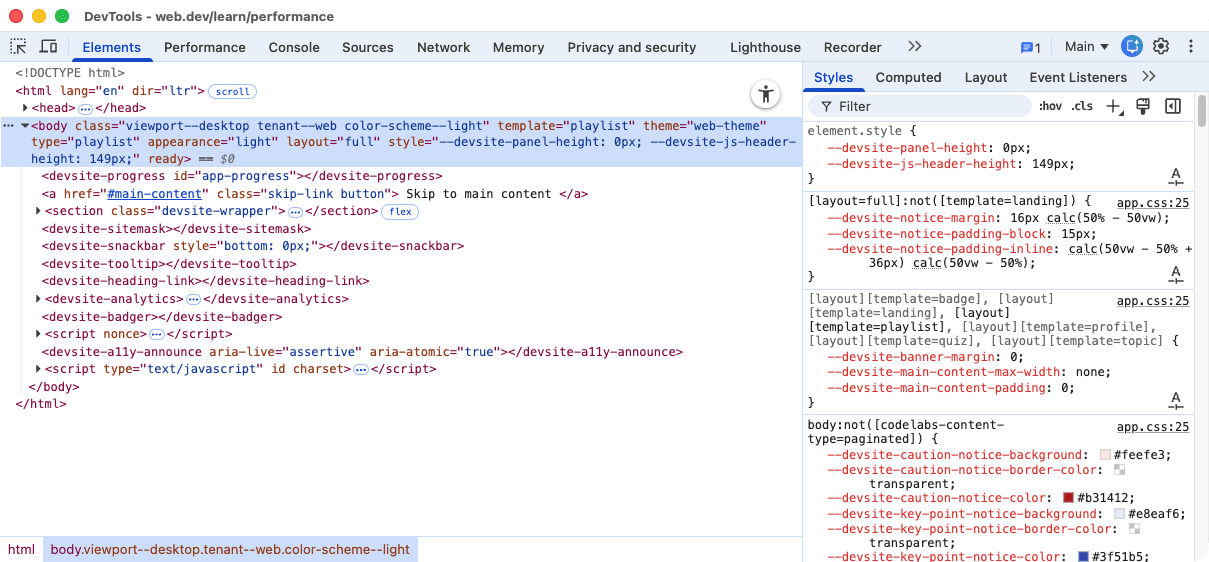Image resolution: width=1209 pixels, height=562 pixels.
Task: Collapse the body element node
Action: coord(26,126)
